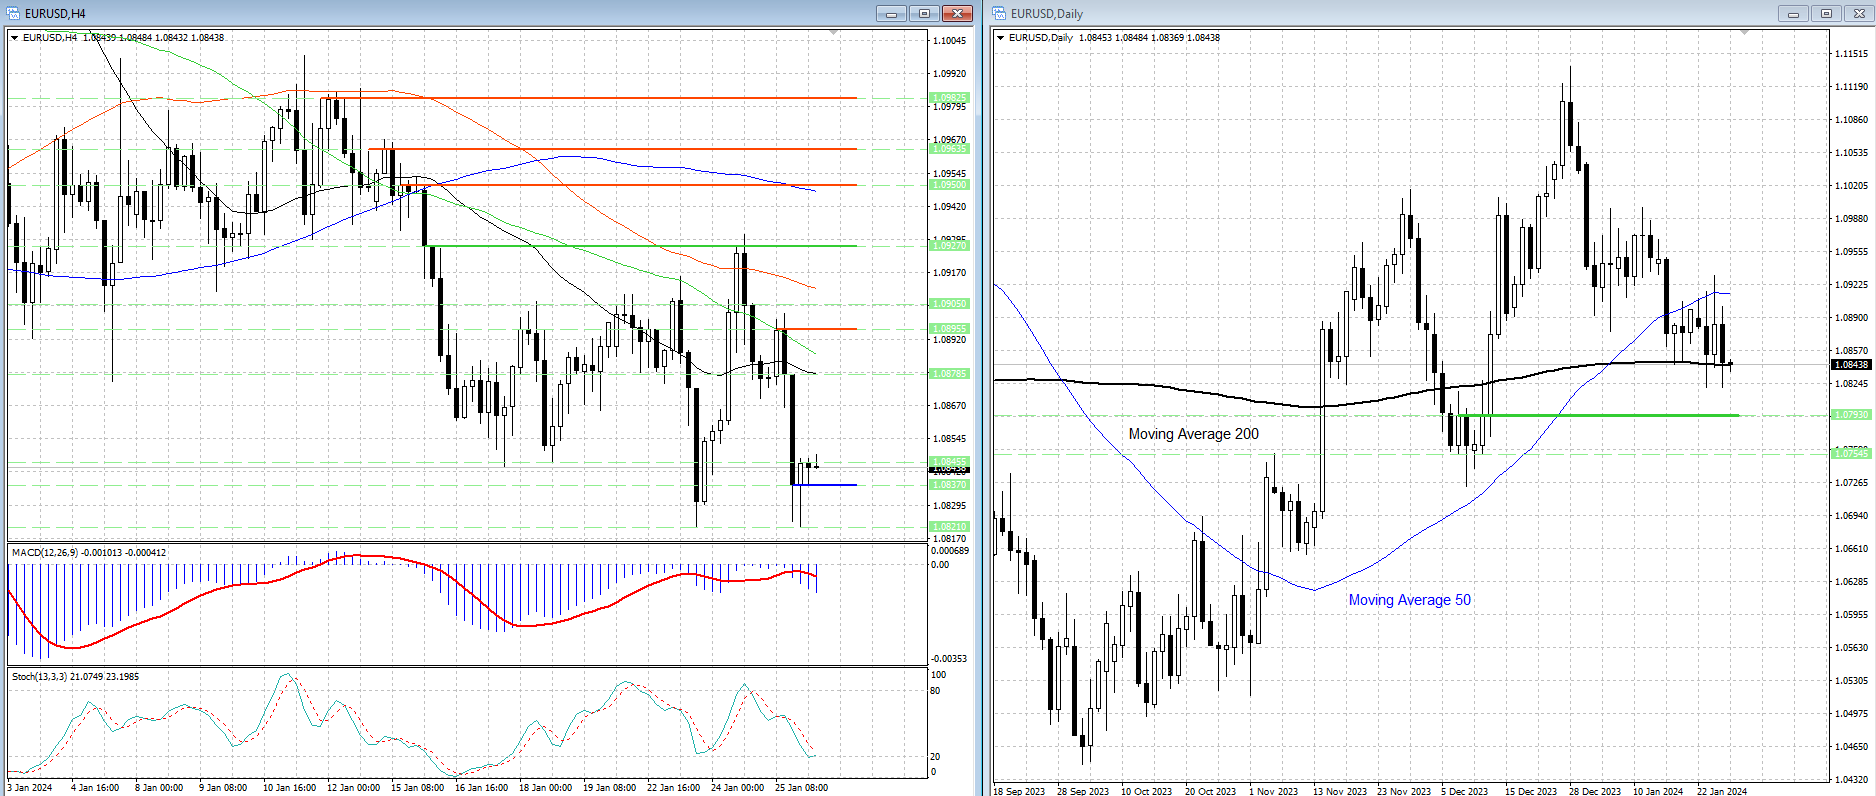Click the 1.09270 price level tag
Image resolution: width=1876 pixels, height=796 pixels.
[950, 246]
